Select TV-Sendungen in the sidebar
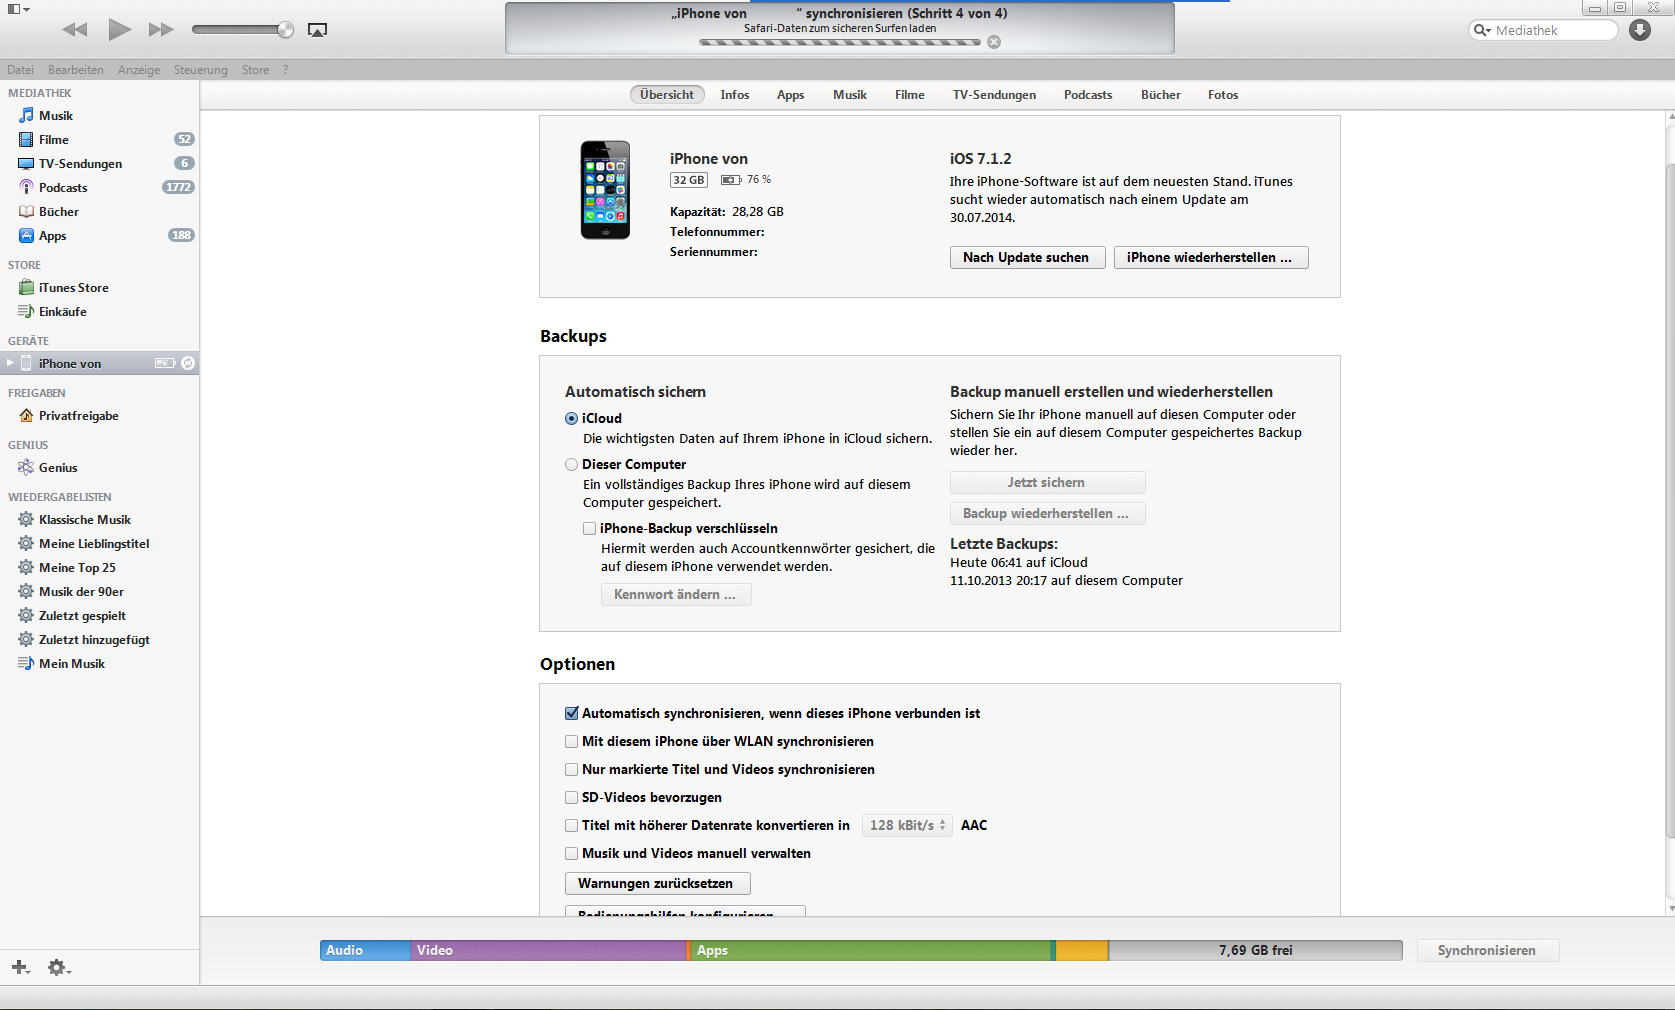Viewport: 1675px width, 1010px height. pos(100,164)
